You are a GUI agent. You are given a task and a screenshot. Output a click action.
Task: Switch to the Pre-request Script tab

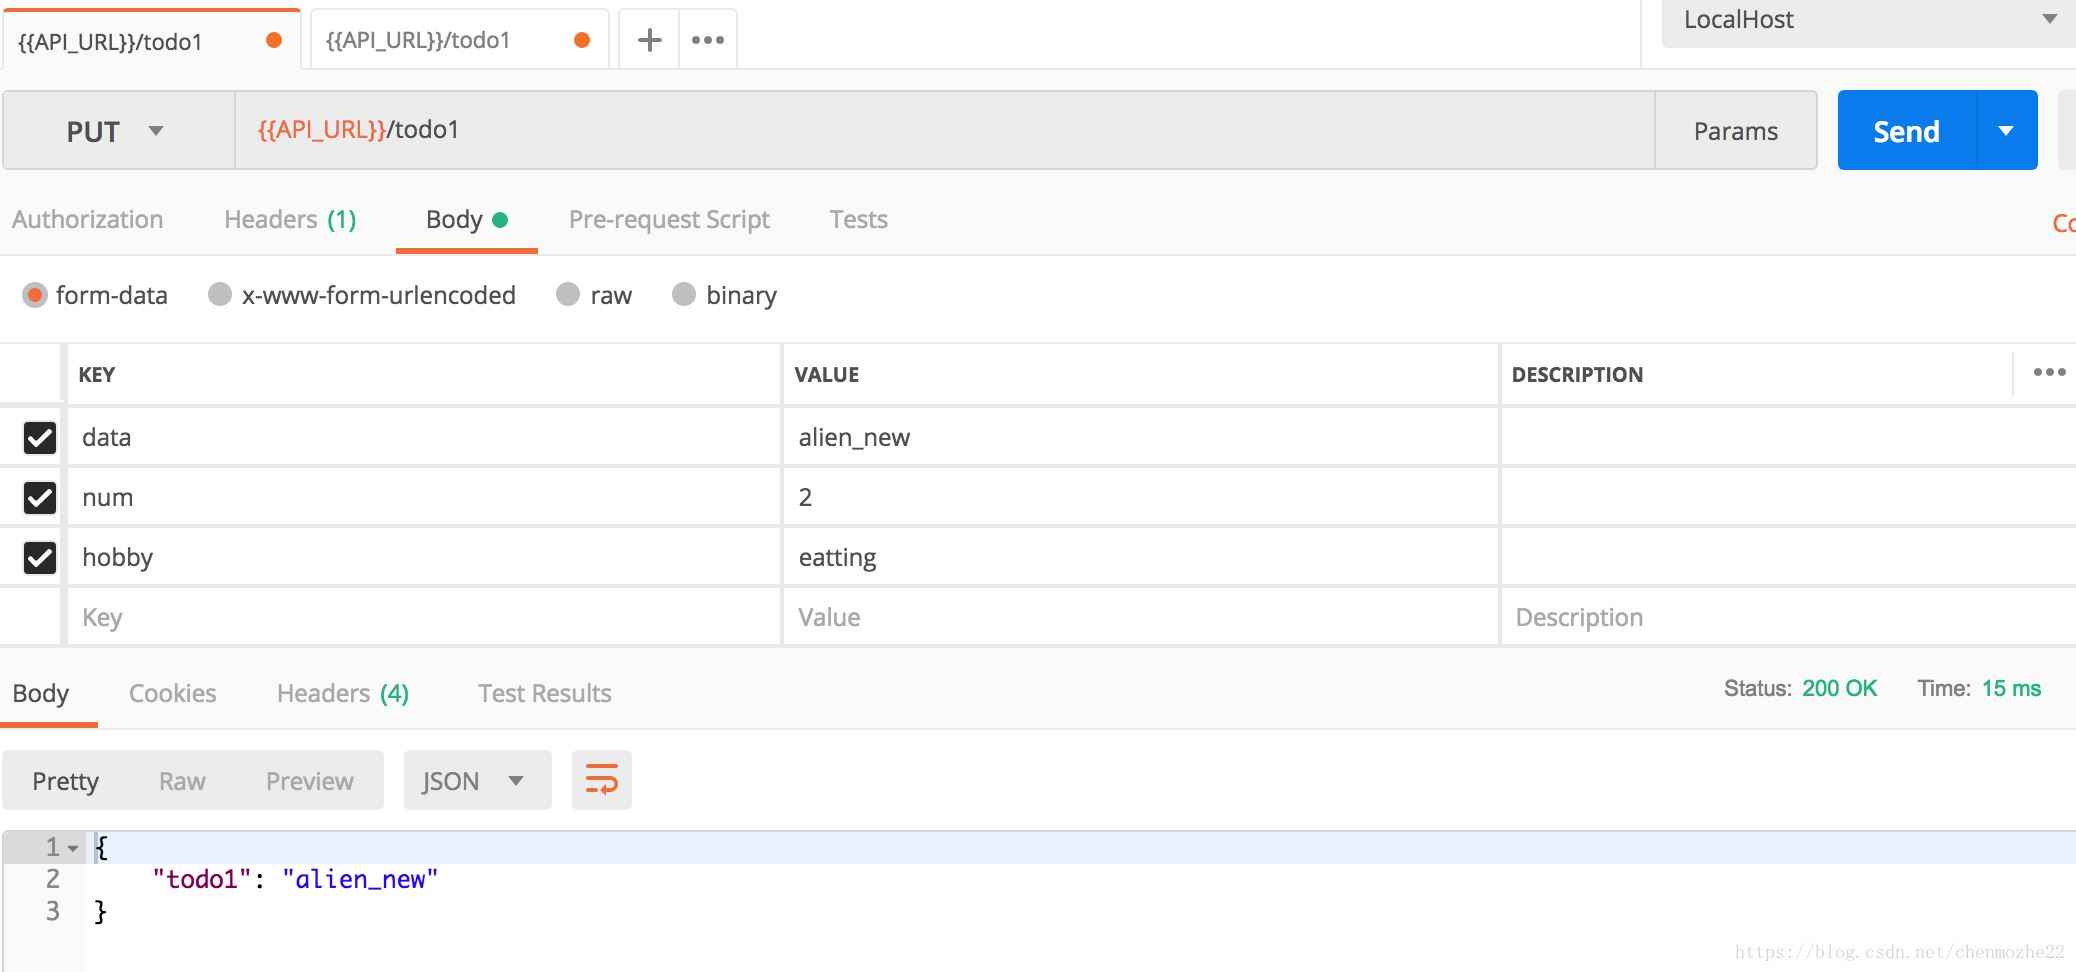click(x=669, y=219)
